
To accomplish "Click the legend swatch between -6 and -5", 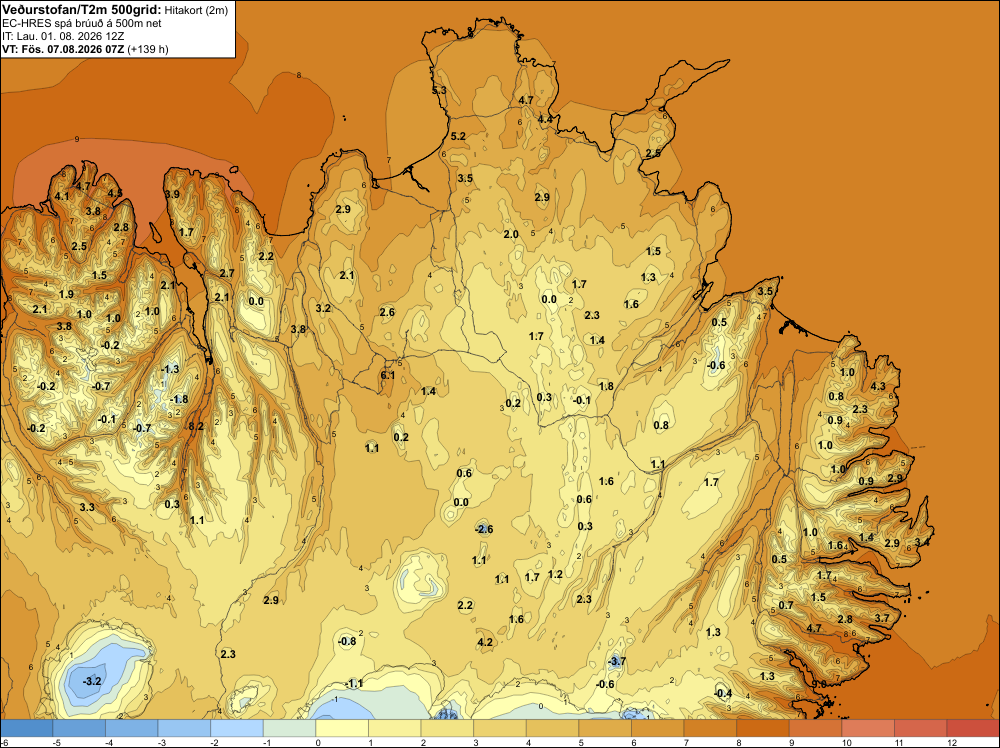I will coord(27,729).
